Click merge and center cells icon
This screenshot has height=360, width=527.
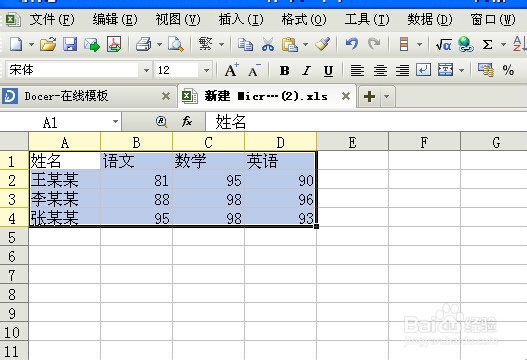click(x=446, y=70)
